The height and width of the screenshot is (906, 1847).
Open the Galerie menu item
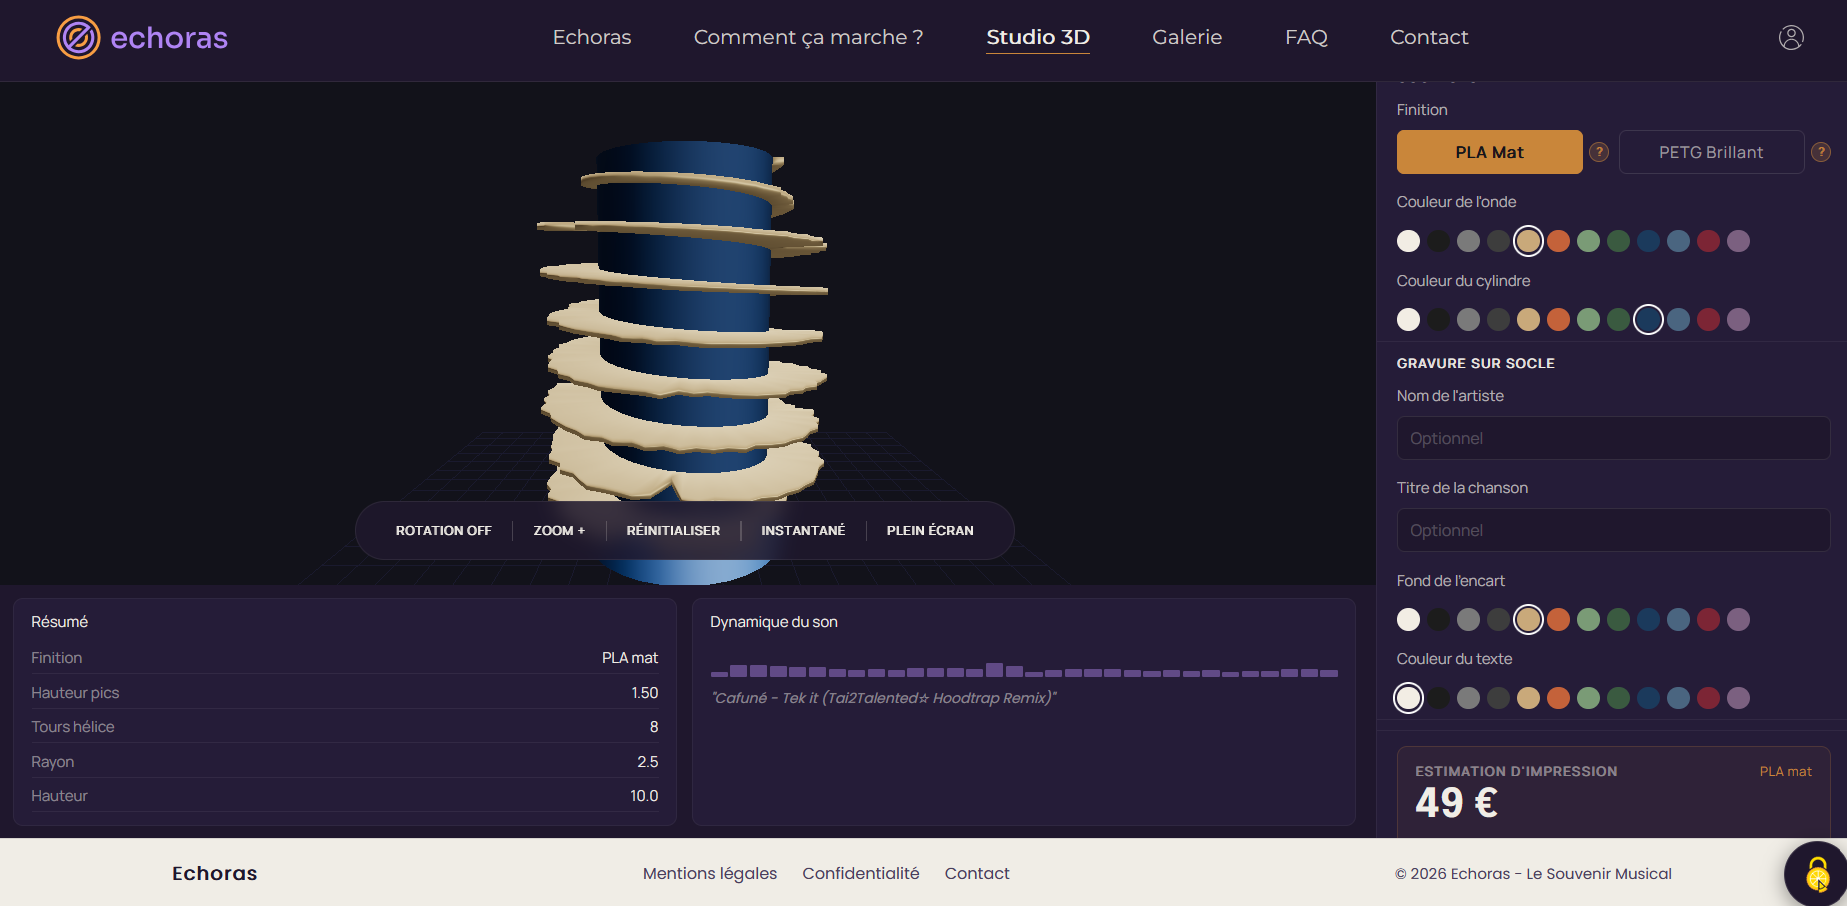1187,37
